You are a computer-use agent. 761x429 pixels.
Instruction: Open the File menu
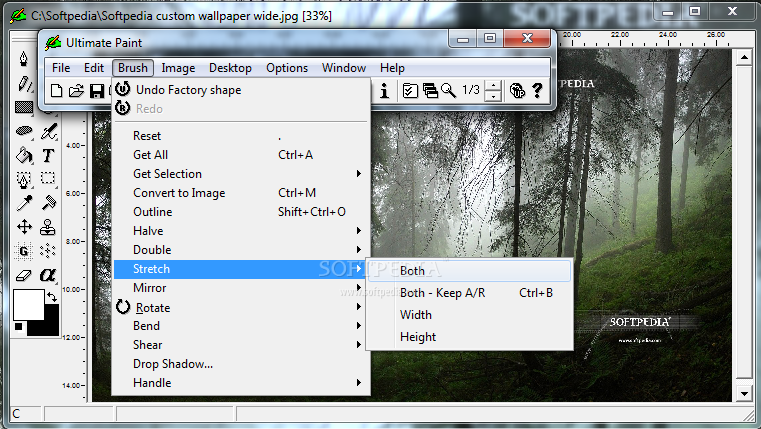click(61, 68)
